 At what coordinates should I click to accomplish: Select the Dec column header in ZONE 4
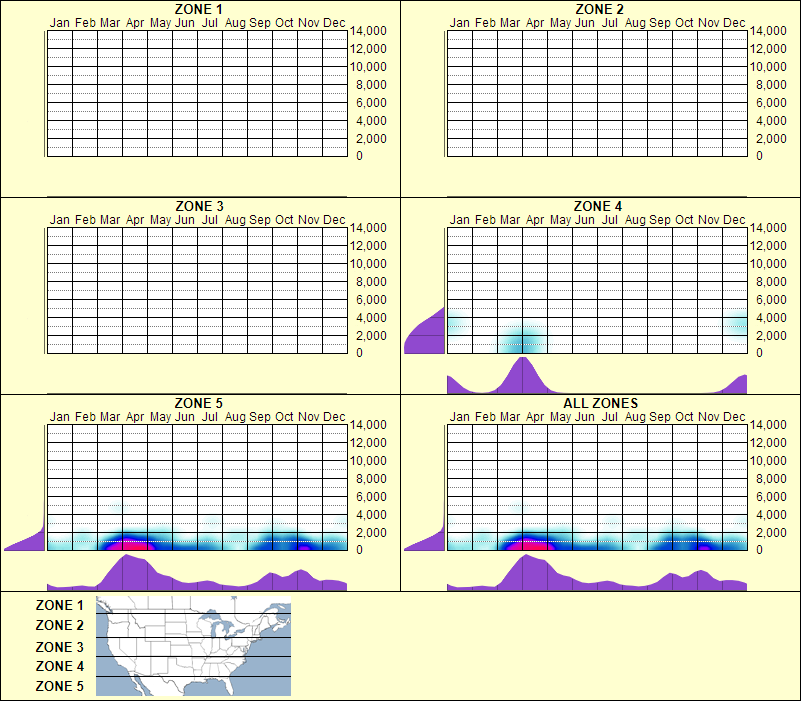733,219
